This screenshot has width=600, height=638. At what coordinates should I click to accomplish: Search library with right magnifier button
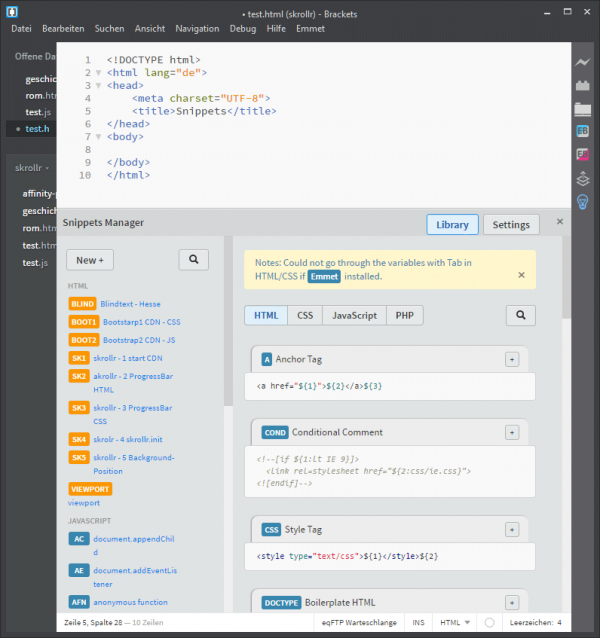point(521,315)
